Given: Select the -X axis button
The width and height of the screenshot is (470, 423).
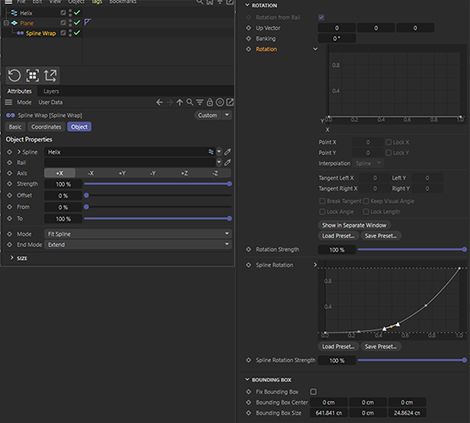Looking at the screenshot, I should point(91,173).
